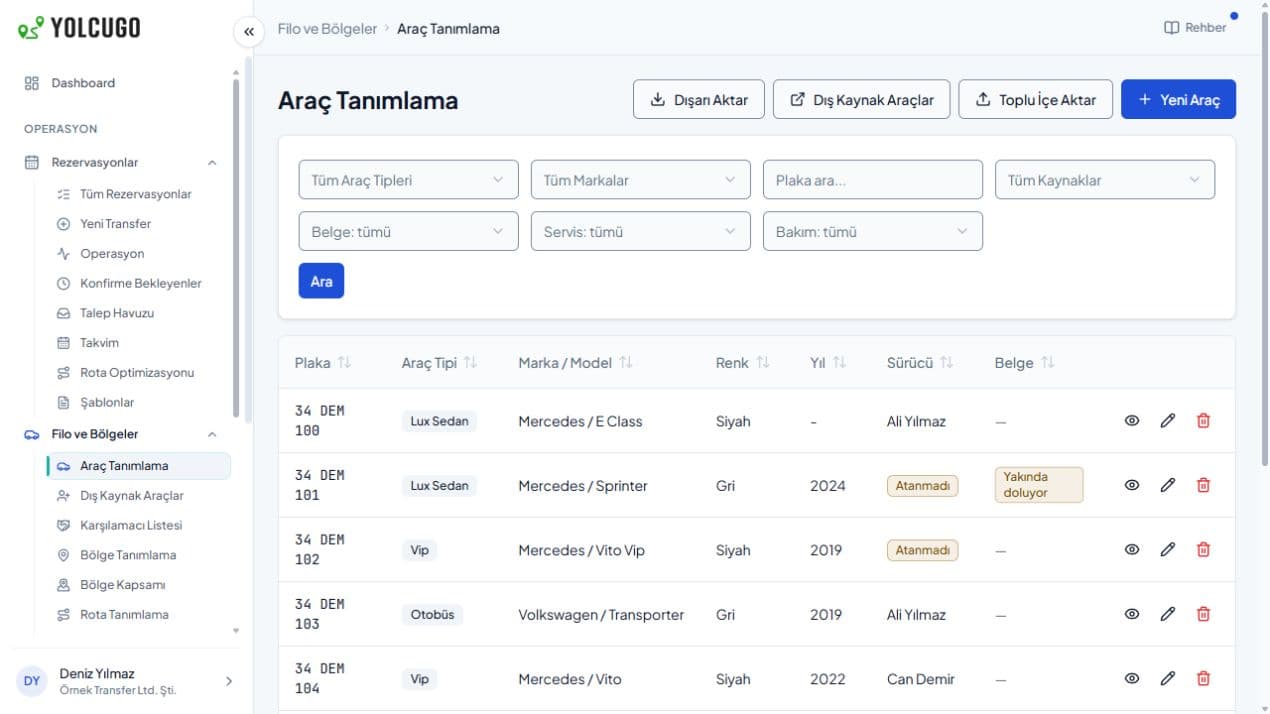Open the Bakım: tümü filter dropdown
1270x714 pixels.
pyautogui.click(x=873, y=231)
